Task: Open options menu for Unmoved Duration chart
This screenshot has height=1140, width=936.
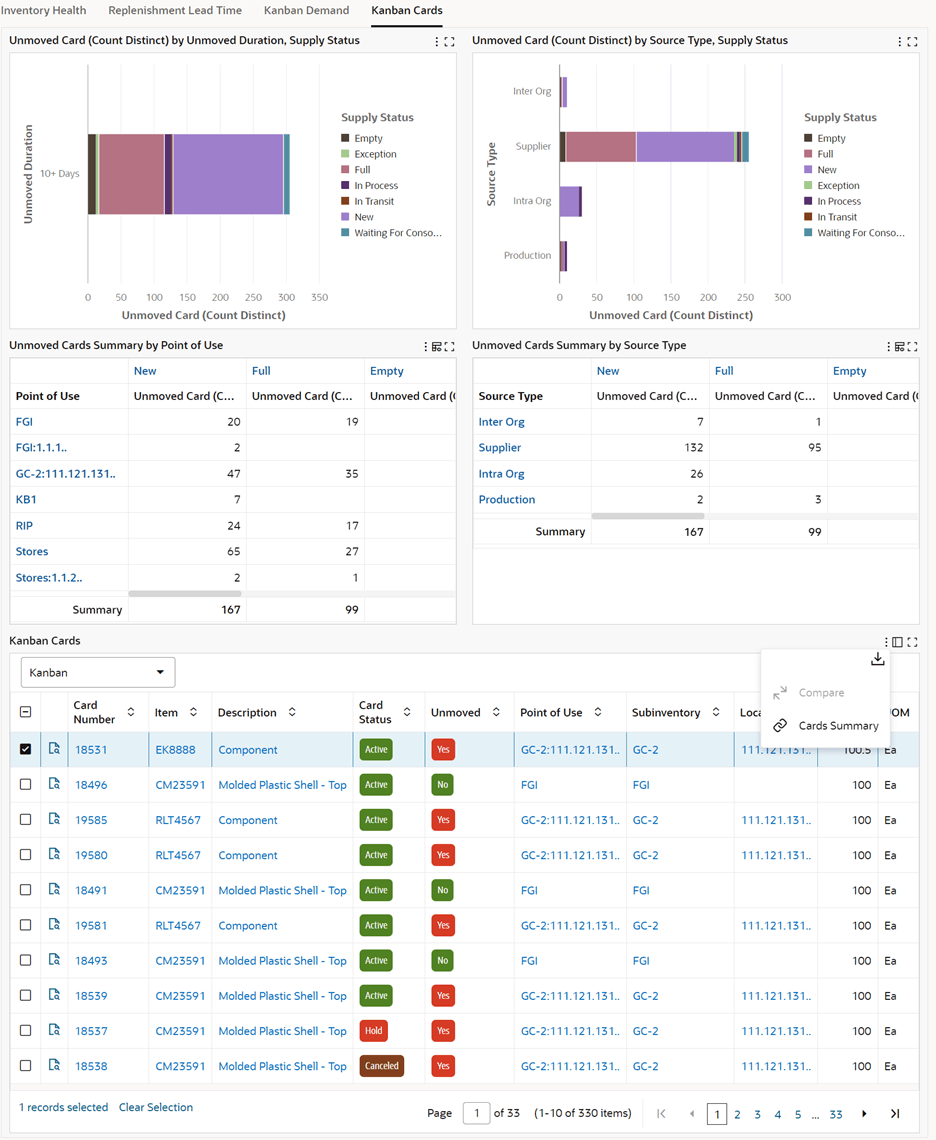Action: pyautogui.click(x=436, y=41)
